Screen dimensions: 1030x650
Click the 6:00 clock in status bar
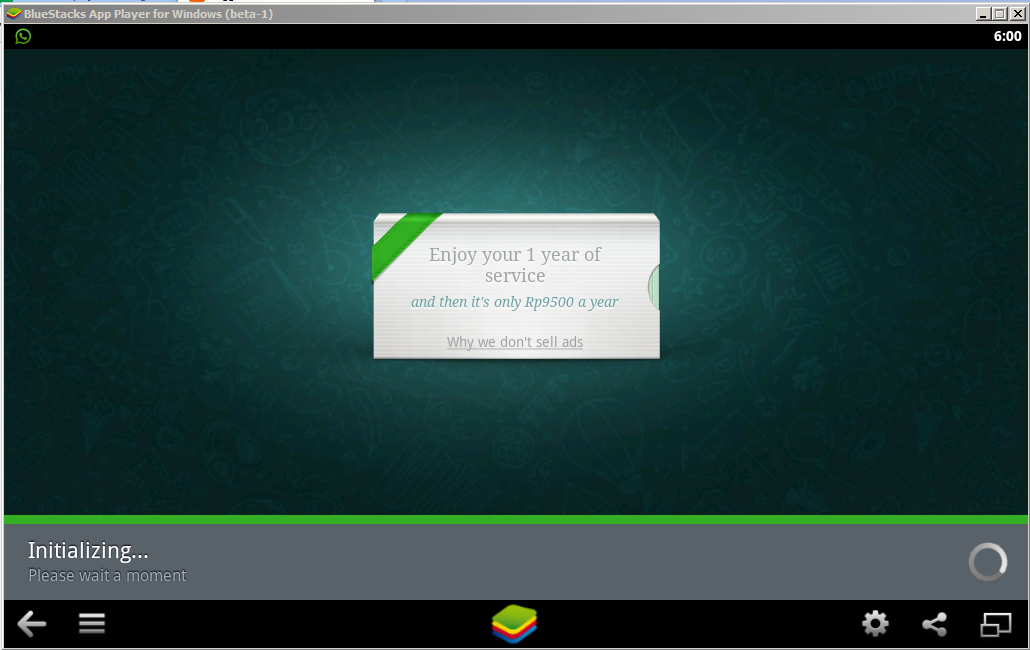click(1007, 37)
